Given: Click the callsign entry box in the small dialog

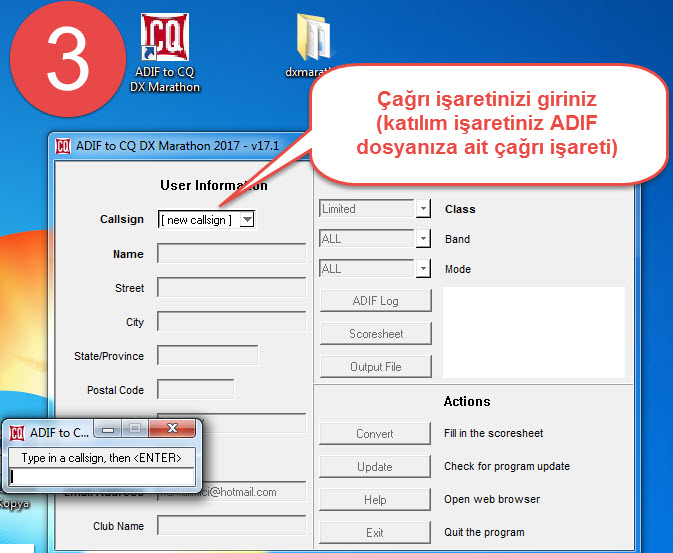Looking at the screenshot, I should point(102,477).
